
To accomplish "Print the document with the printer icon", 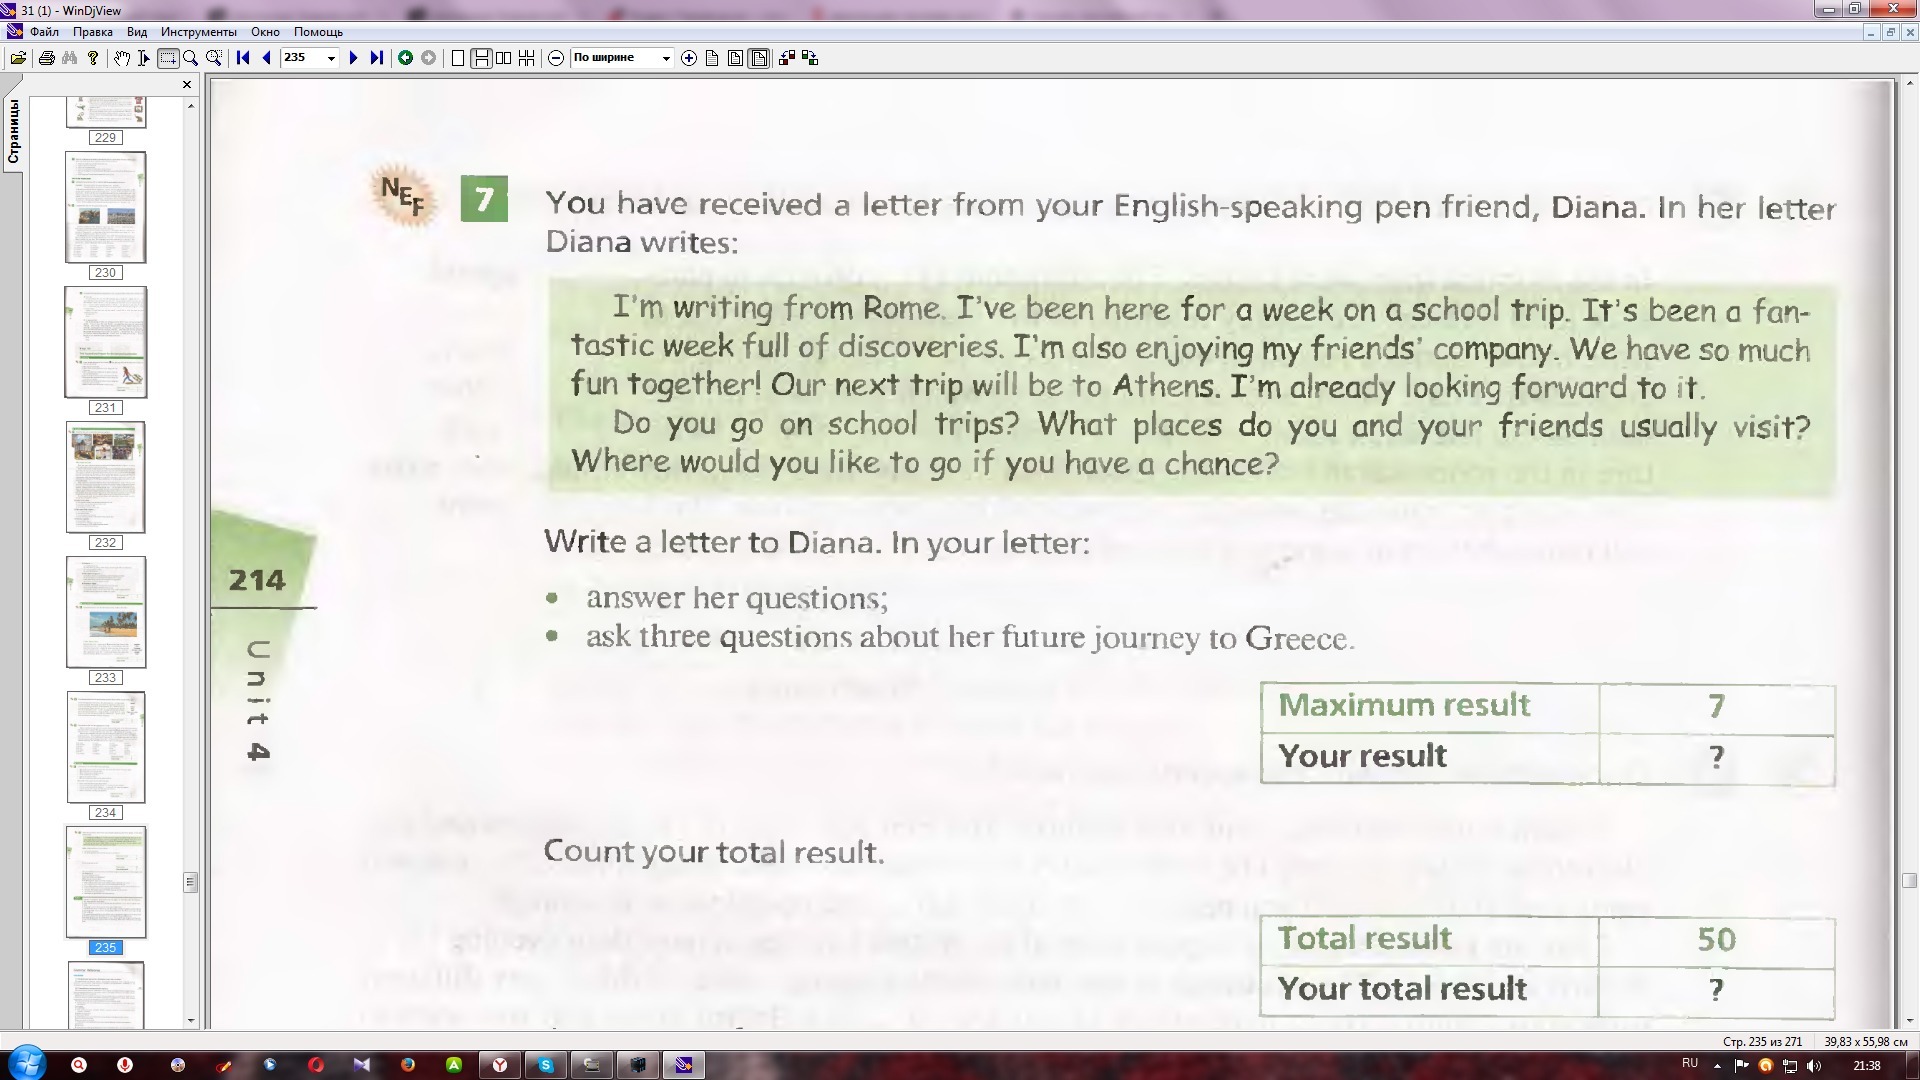I will point(46,58).
